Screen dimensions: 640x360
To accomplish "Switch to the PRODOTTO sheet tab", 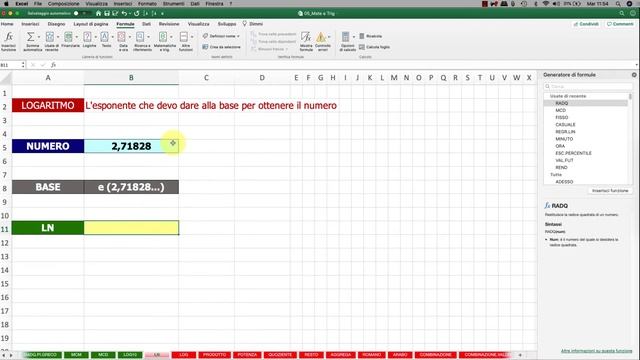I will pos(214,355).
